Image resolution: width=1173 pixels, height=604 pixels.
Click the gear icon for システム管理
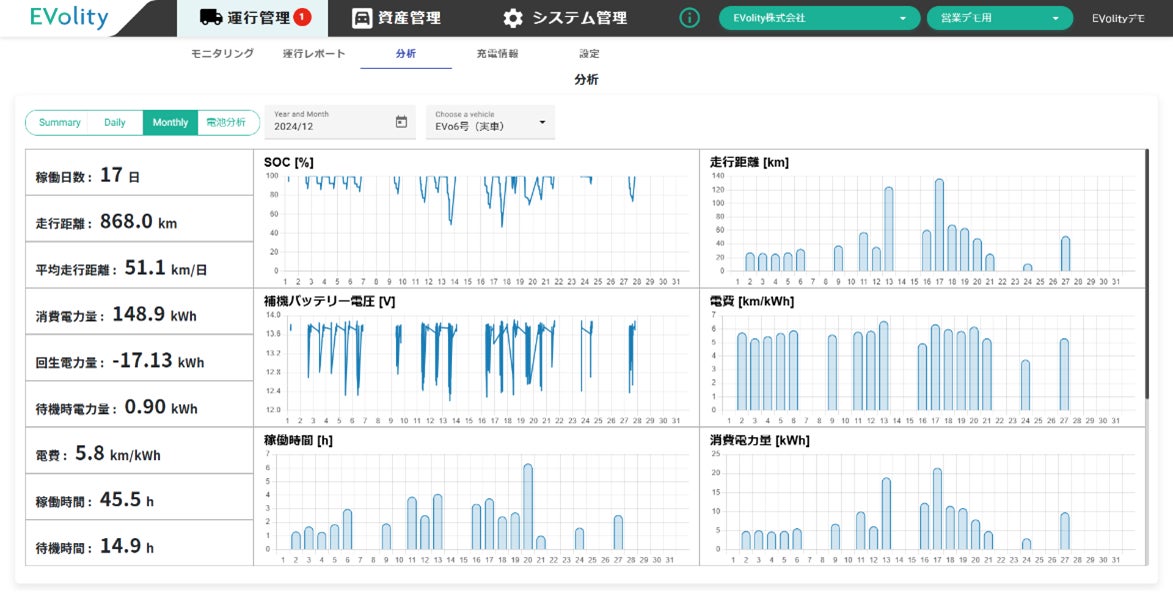pos(513,18)
